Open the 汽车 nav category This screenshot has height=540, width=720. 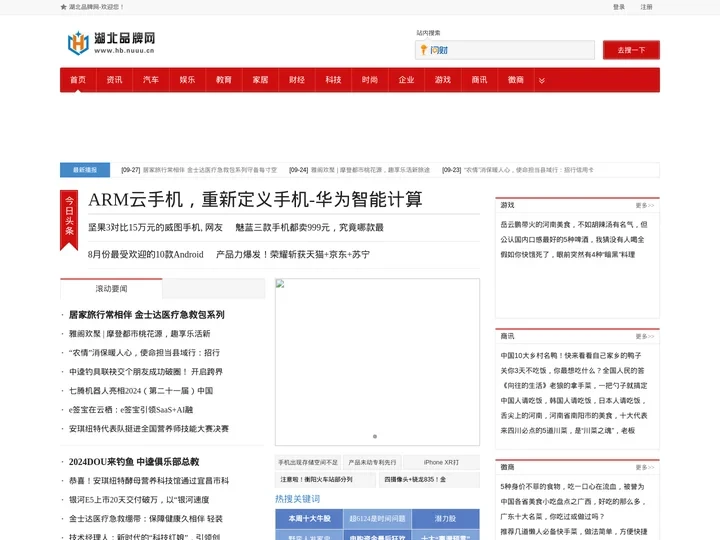click(151, 80)
